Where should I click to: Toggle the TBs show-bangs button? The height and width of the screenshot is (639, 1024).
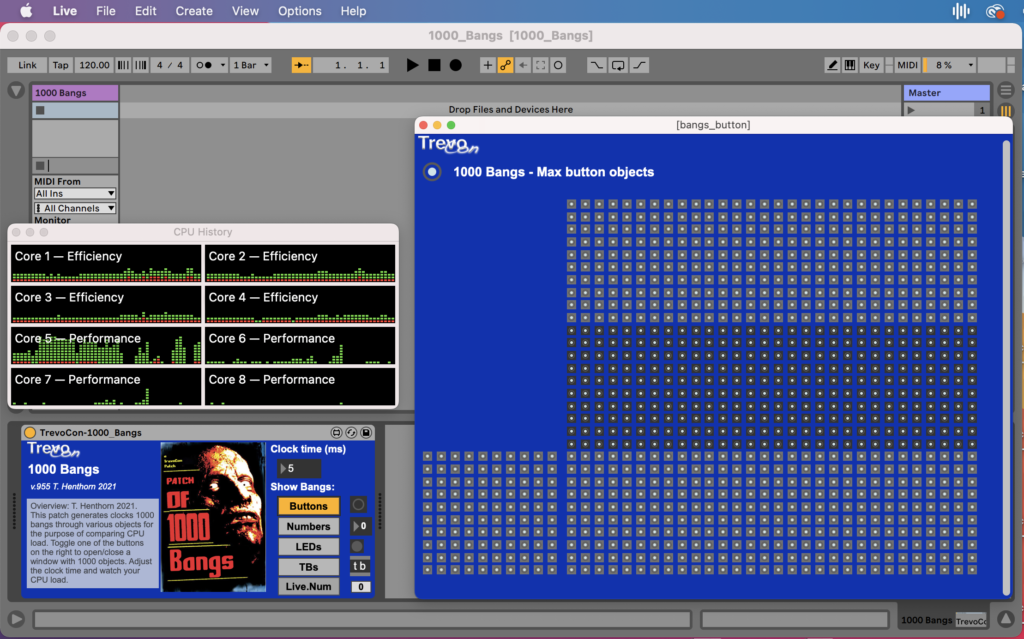[308, 566]
